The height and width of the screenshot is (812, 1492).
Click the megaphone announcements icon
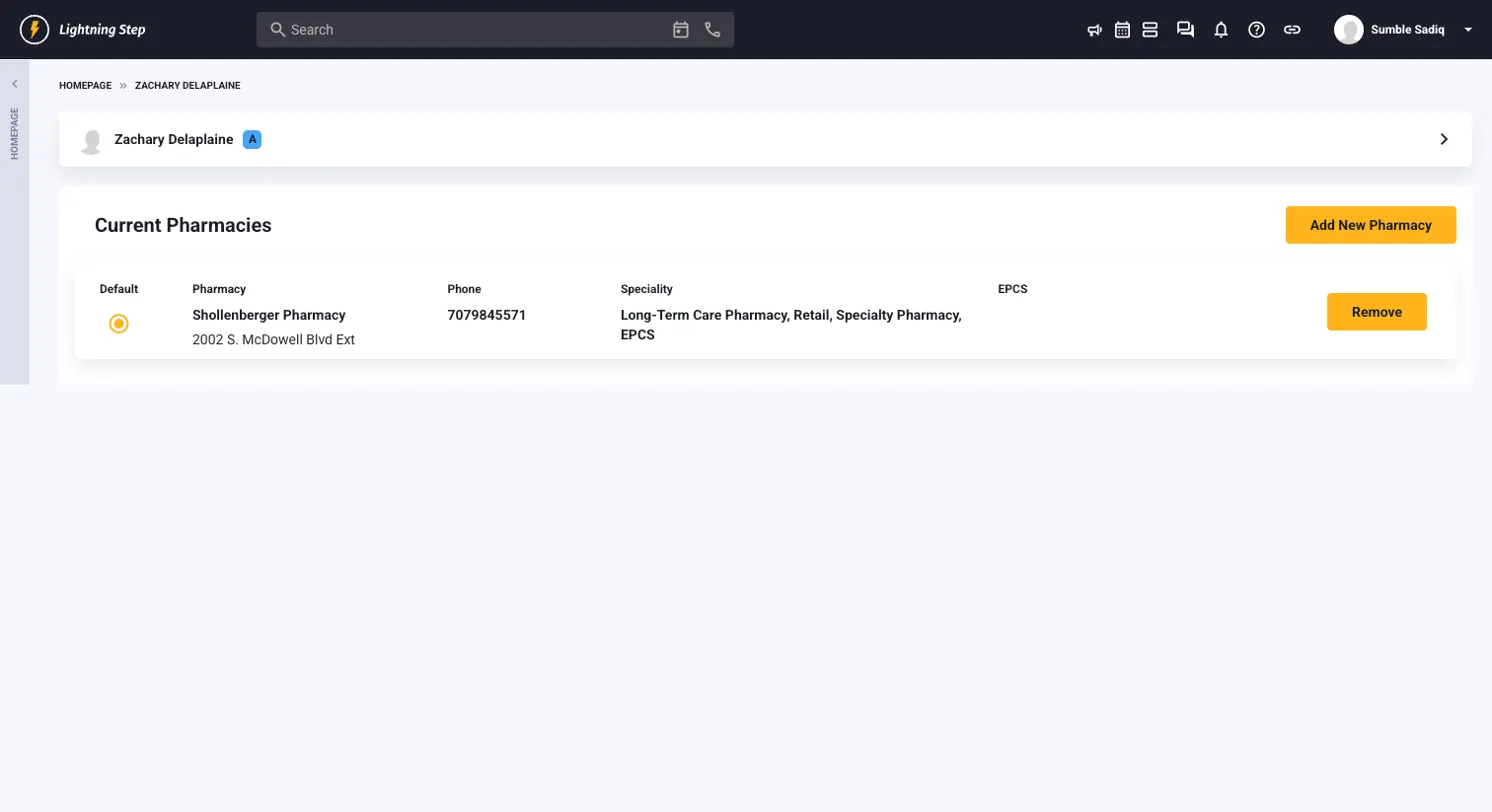click(1094, 30)
